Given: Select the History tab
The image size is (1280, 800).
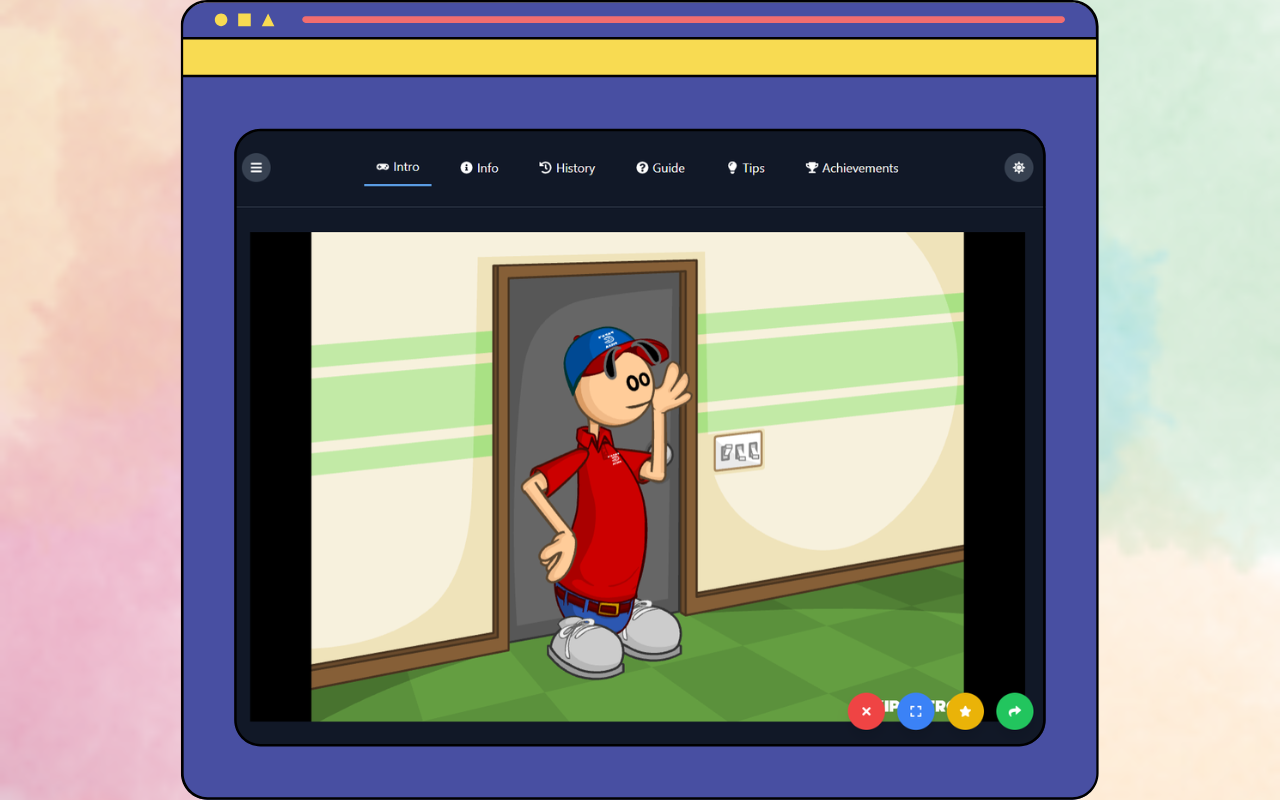Looking at the screenshot, I should (567, 167).
